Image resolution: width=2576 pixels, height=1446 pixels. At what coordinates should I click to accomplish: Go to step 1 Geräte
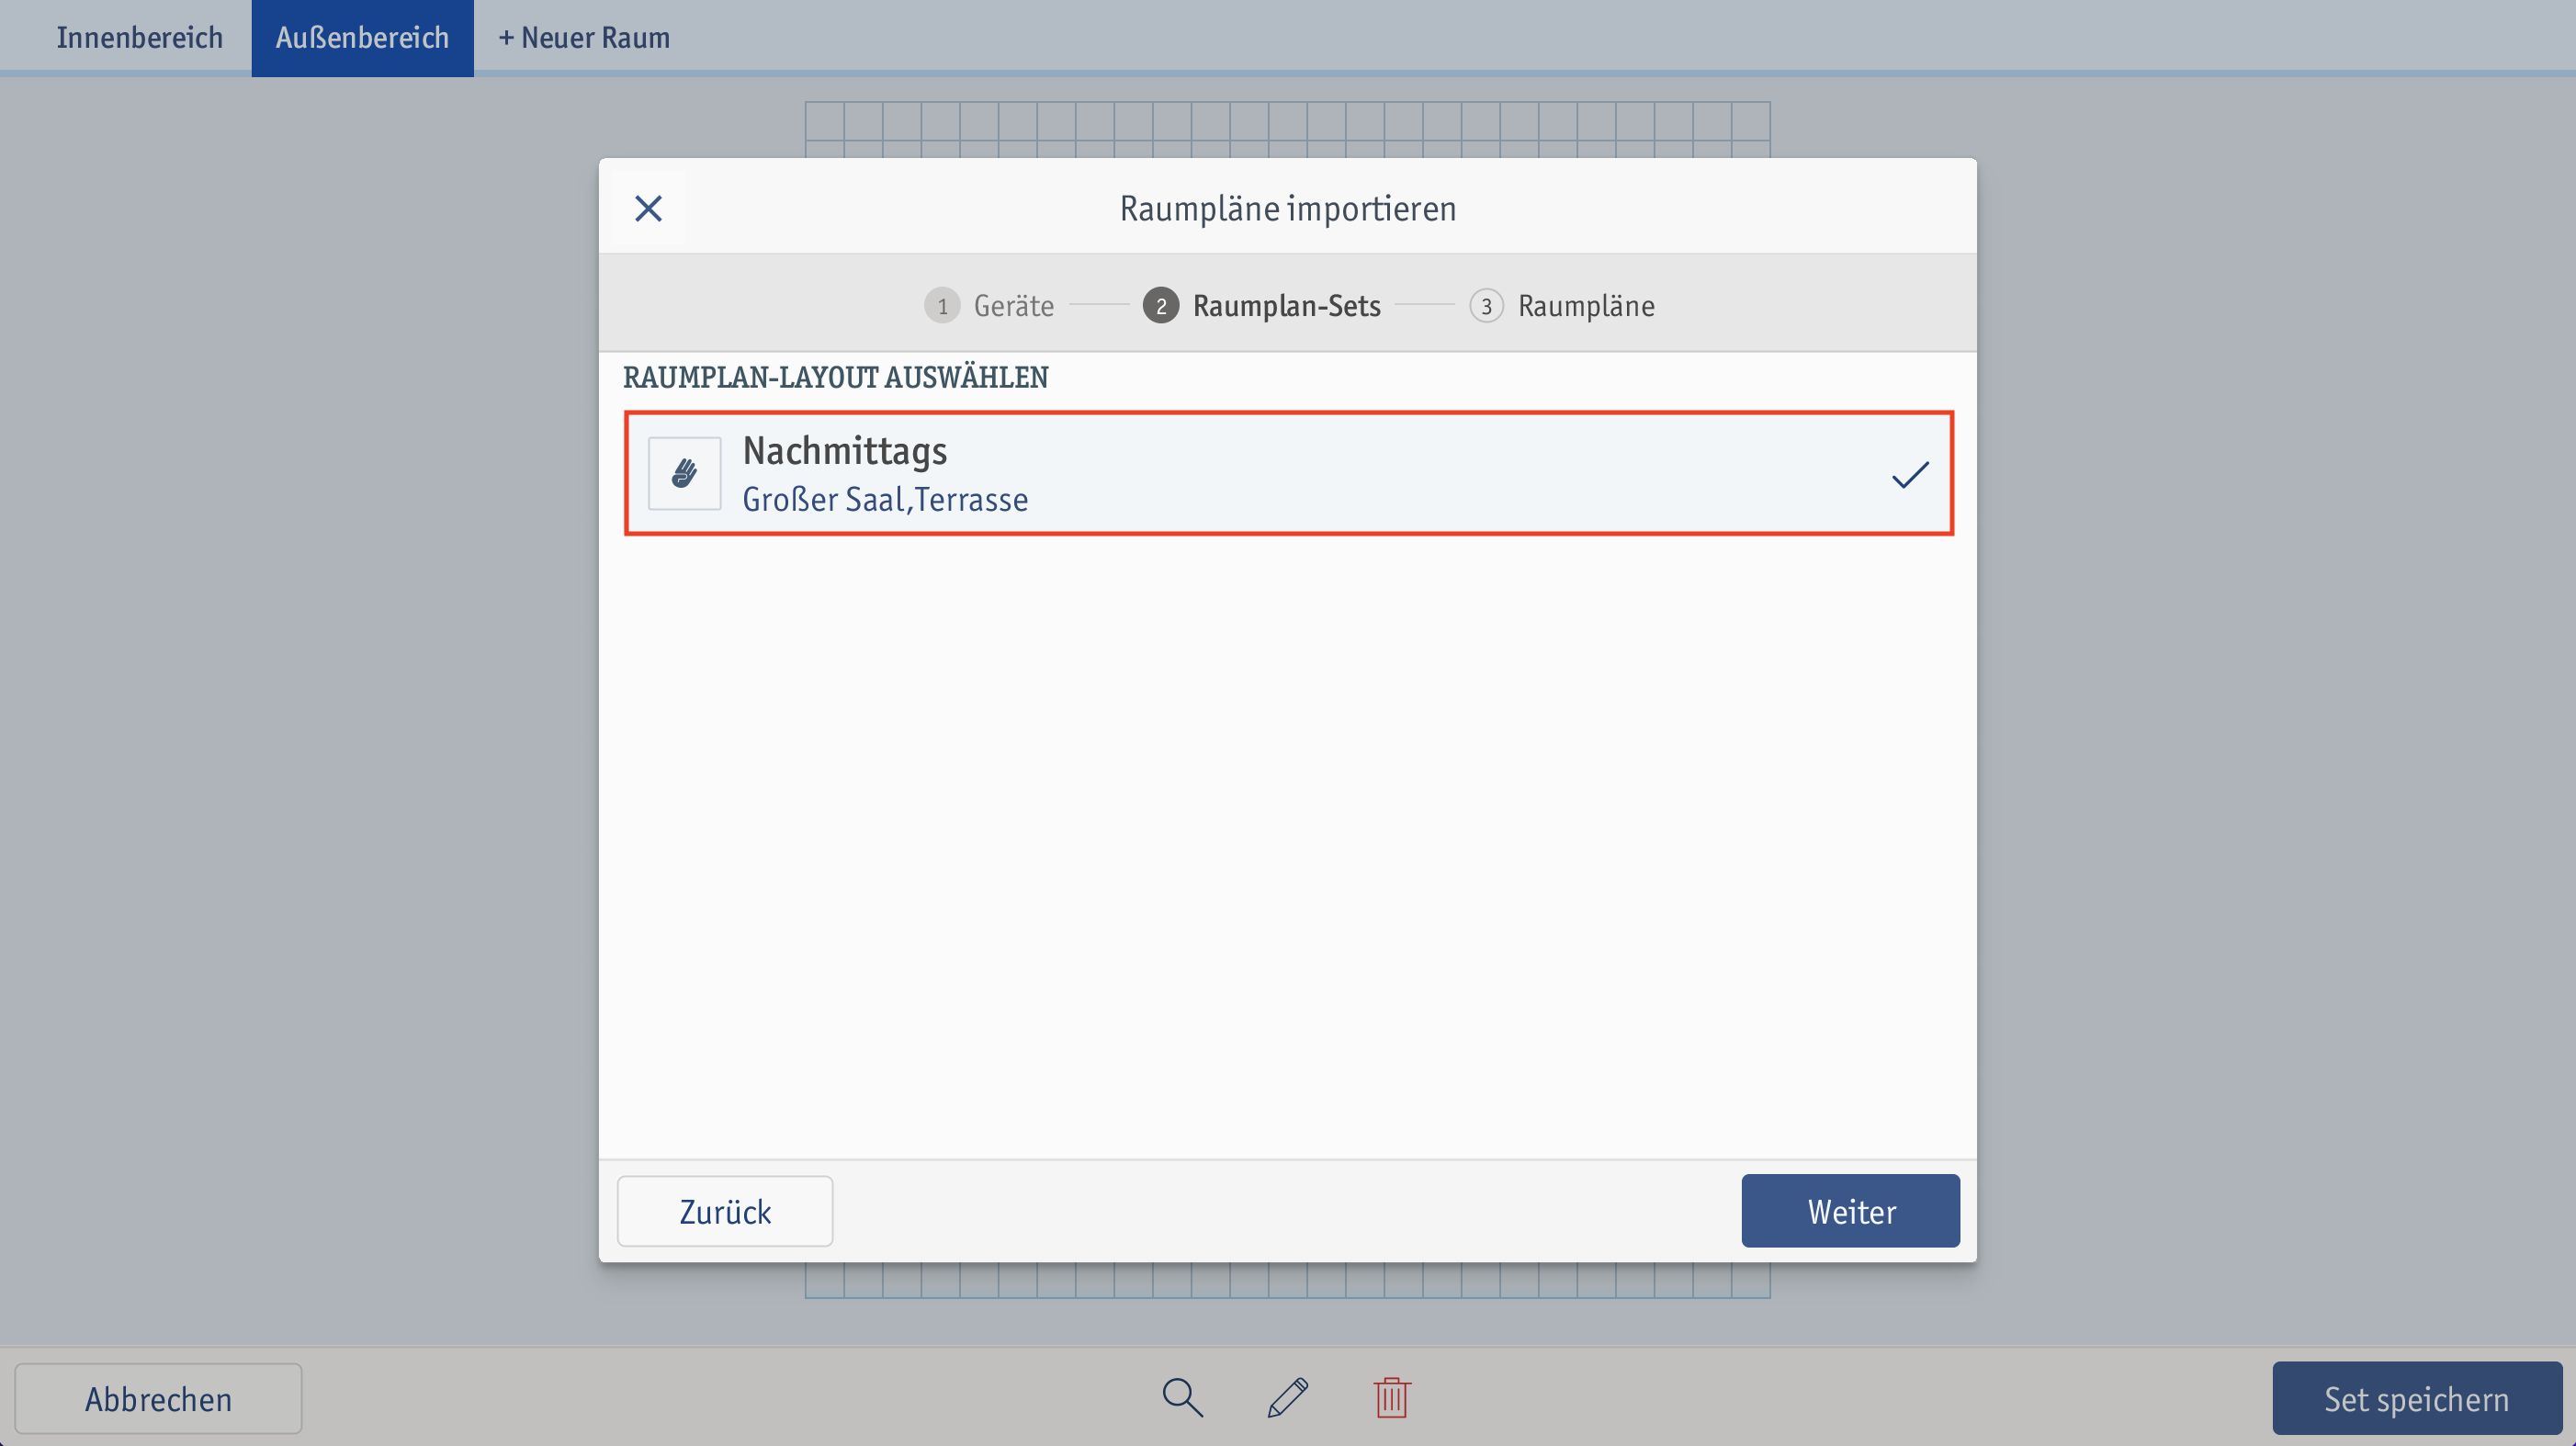click(x=989, y=305)
